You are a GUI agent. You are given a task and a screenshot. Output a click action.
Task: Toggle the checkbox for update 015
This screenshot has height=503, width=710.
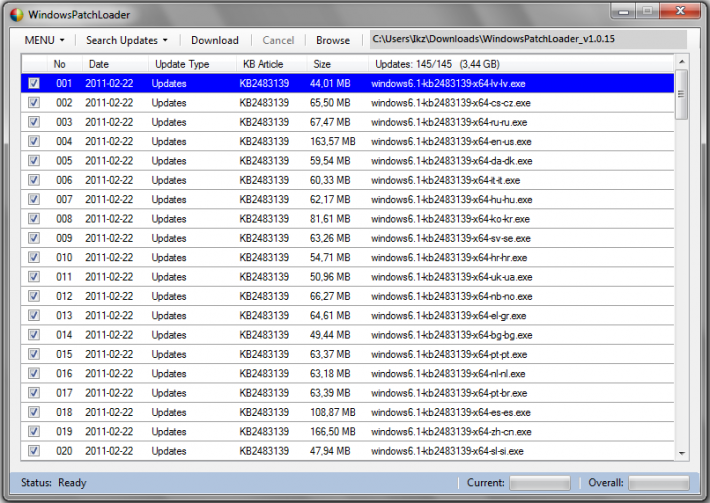(x=34, y=354)
